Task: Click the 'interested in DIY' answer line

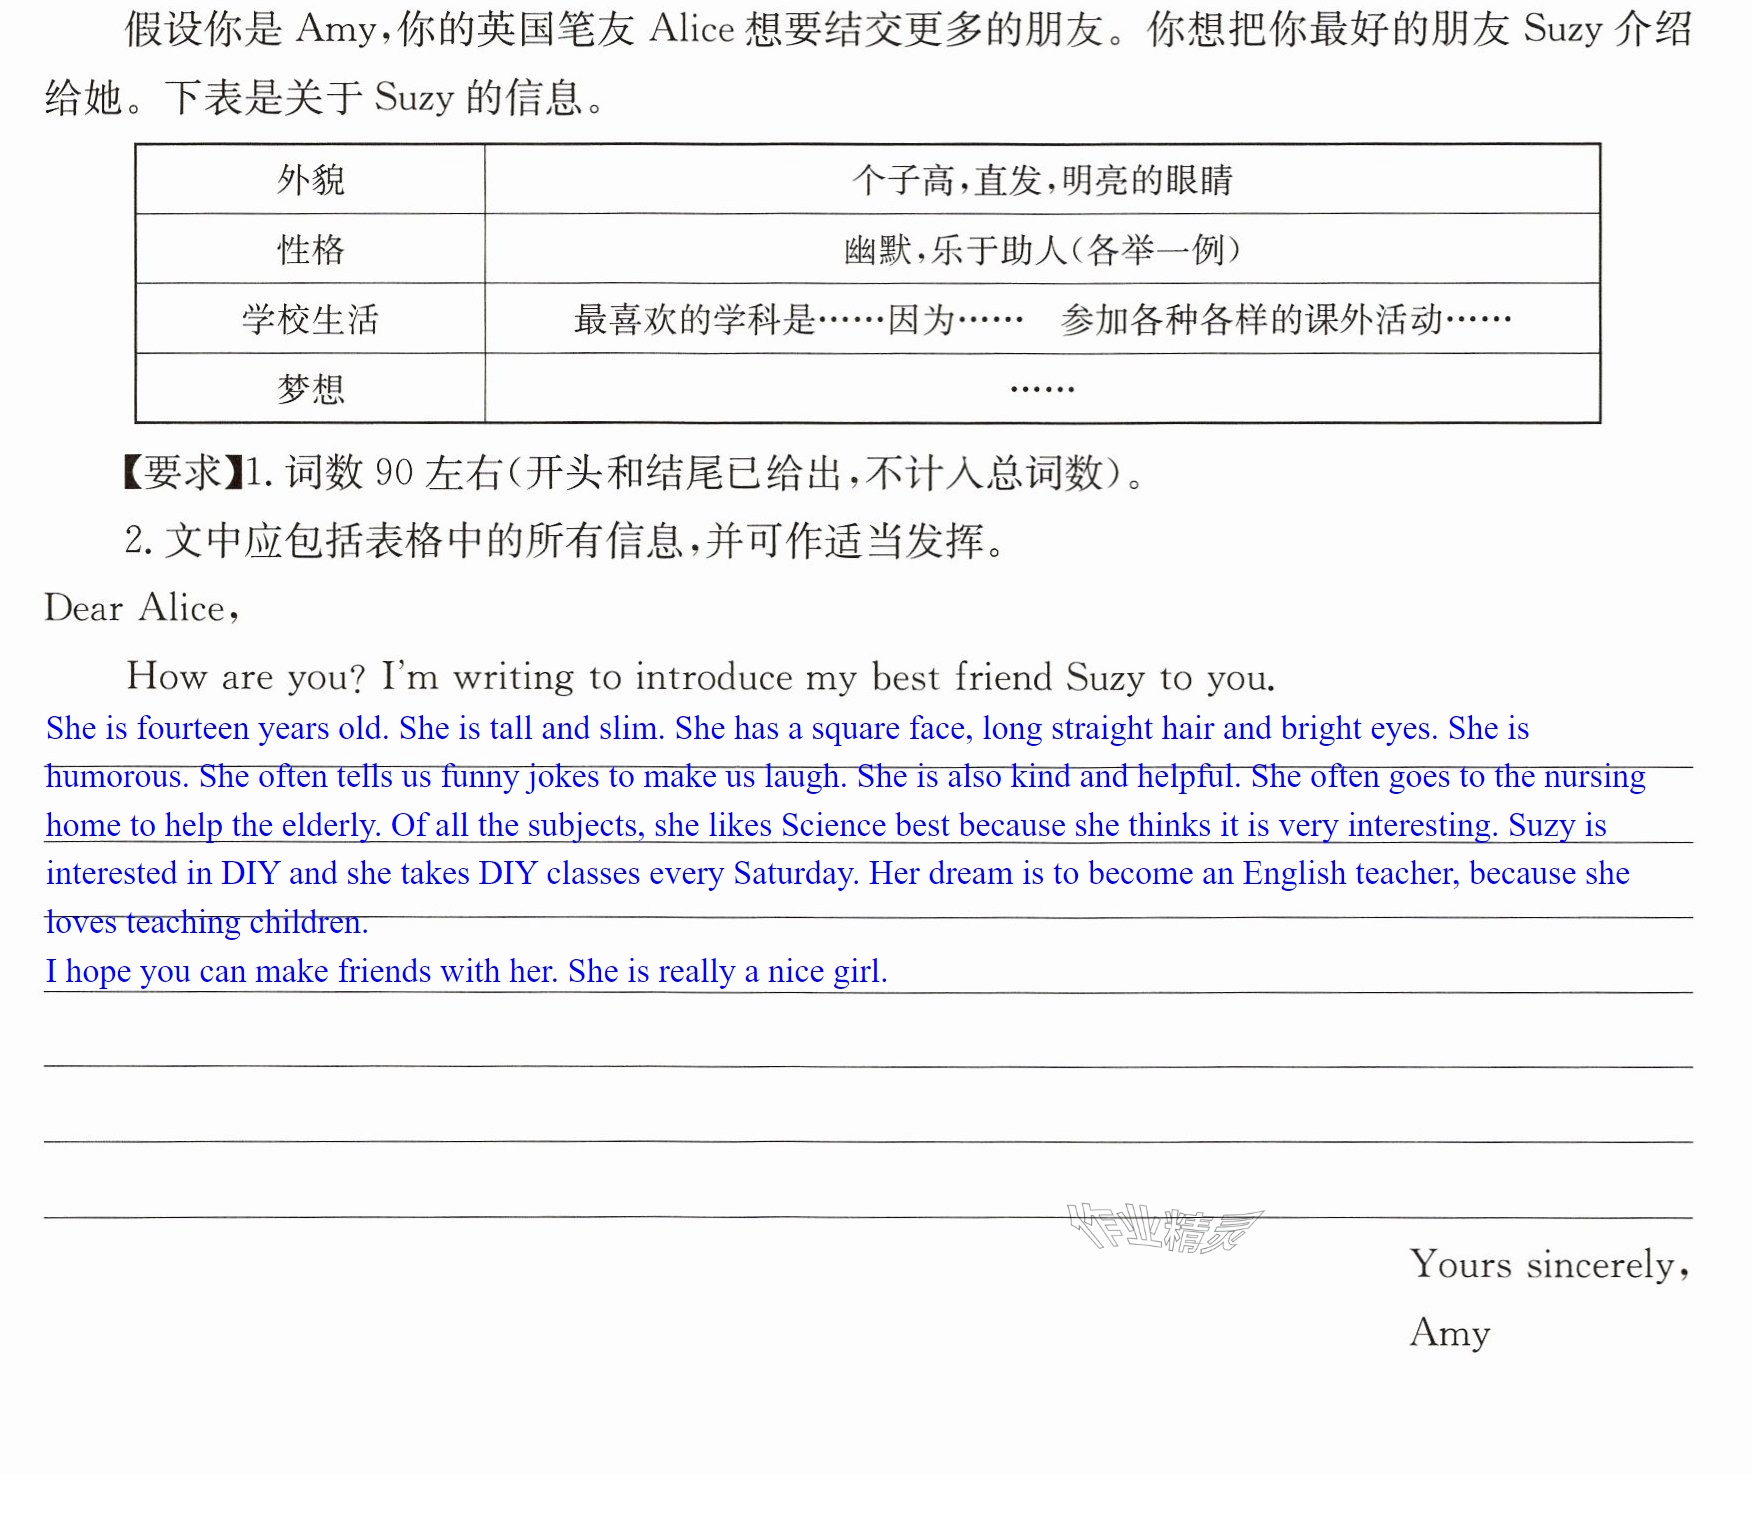Action: 838,874
